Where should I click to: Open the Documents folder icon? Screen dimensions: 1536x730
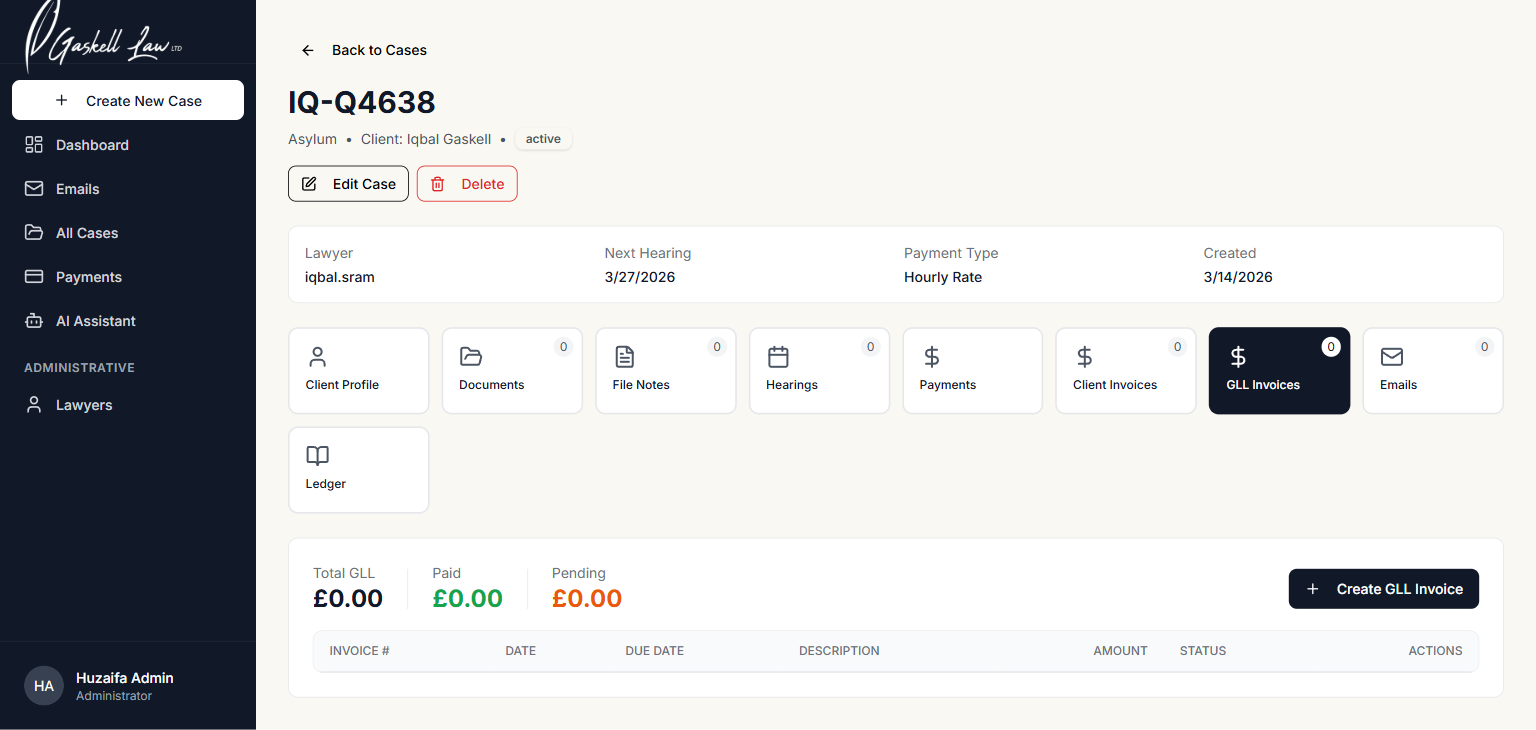(x=470, y=356)
